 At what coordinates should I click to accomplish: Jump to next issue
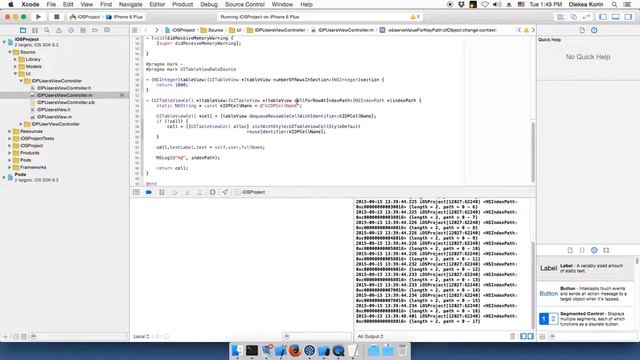533,30
